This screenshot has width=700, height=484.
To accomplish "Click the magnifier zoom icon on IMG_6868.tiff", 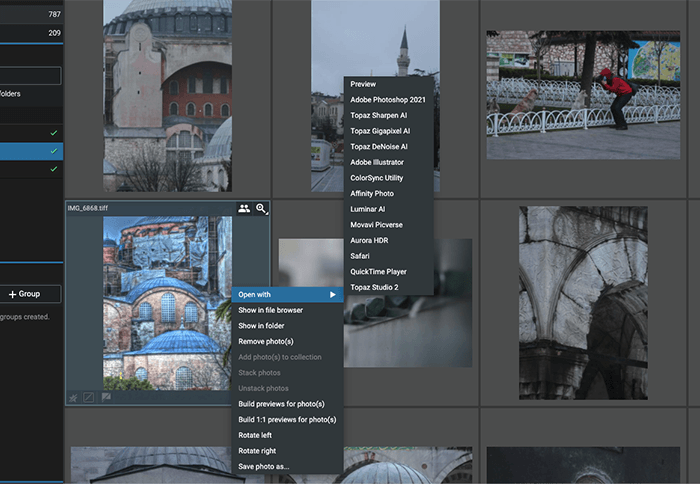I will (261, 208).
